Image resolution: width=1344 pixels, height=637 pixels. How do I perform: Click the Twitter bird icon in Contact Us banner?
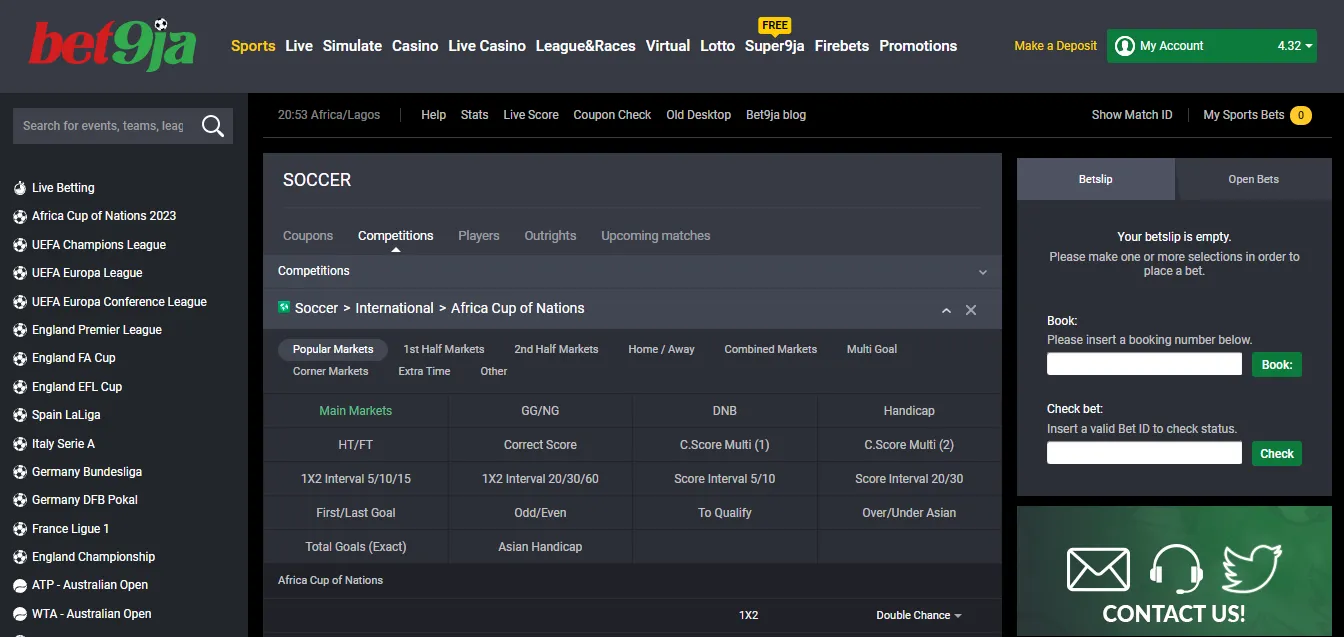click(1253, 568)
